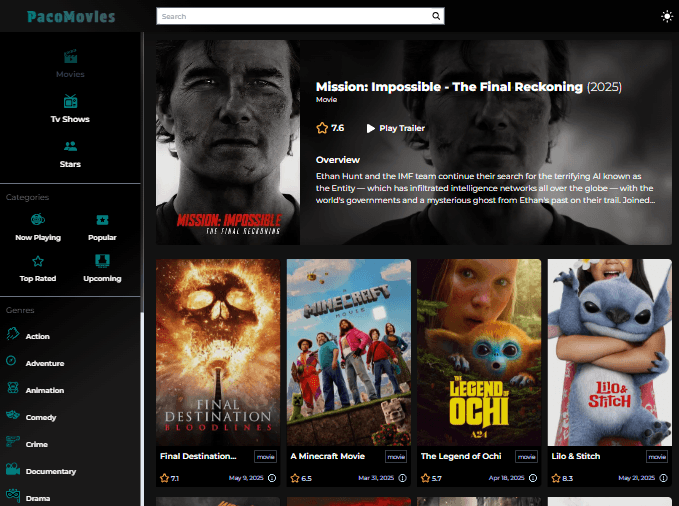Open Now Playing category label
The width and height of the screenshot is (679, 506).
(x=38, y=237)
